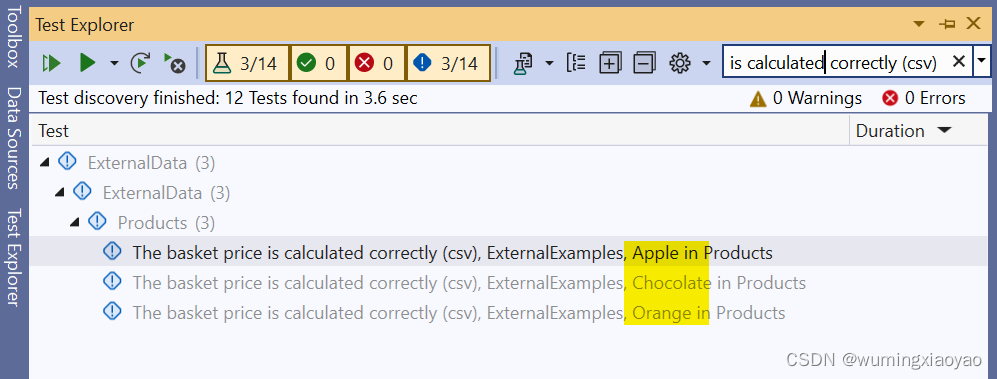The image size is (997, 379).
Task: Run all tests in view
Action: point(51,63)
